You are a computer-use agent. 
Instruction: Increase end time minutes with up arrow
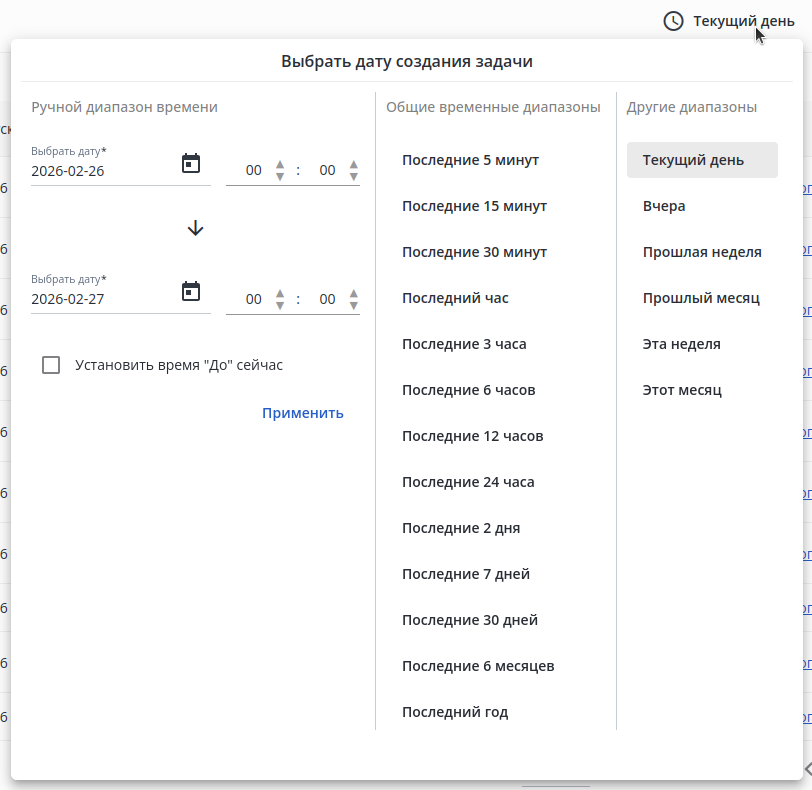(354, 293)
